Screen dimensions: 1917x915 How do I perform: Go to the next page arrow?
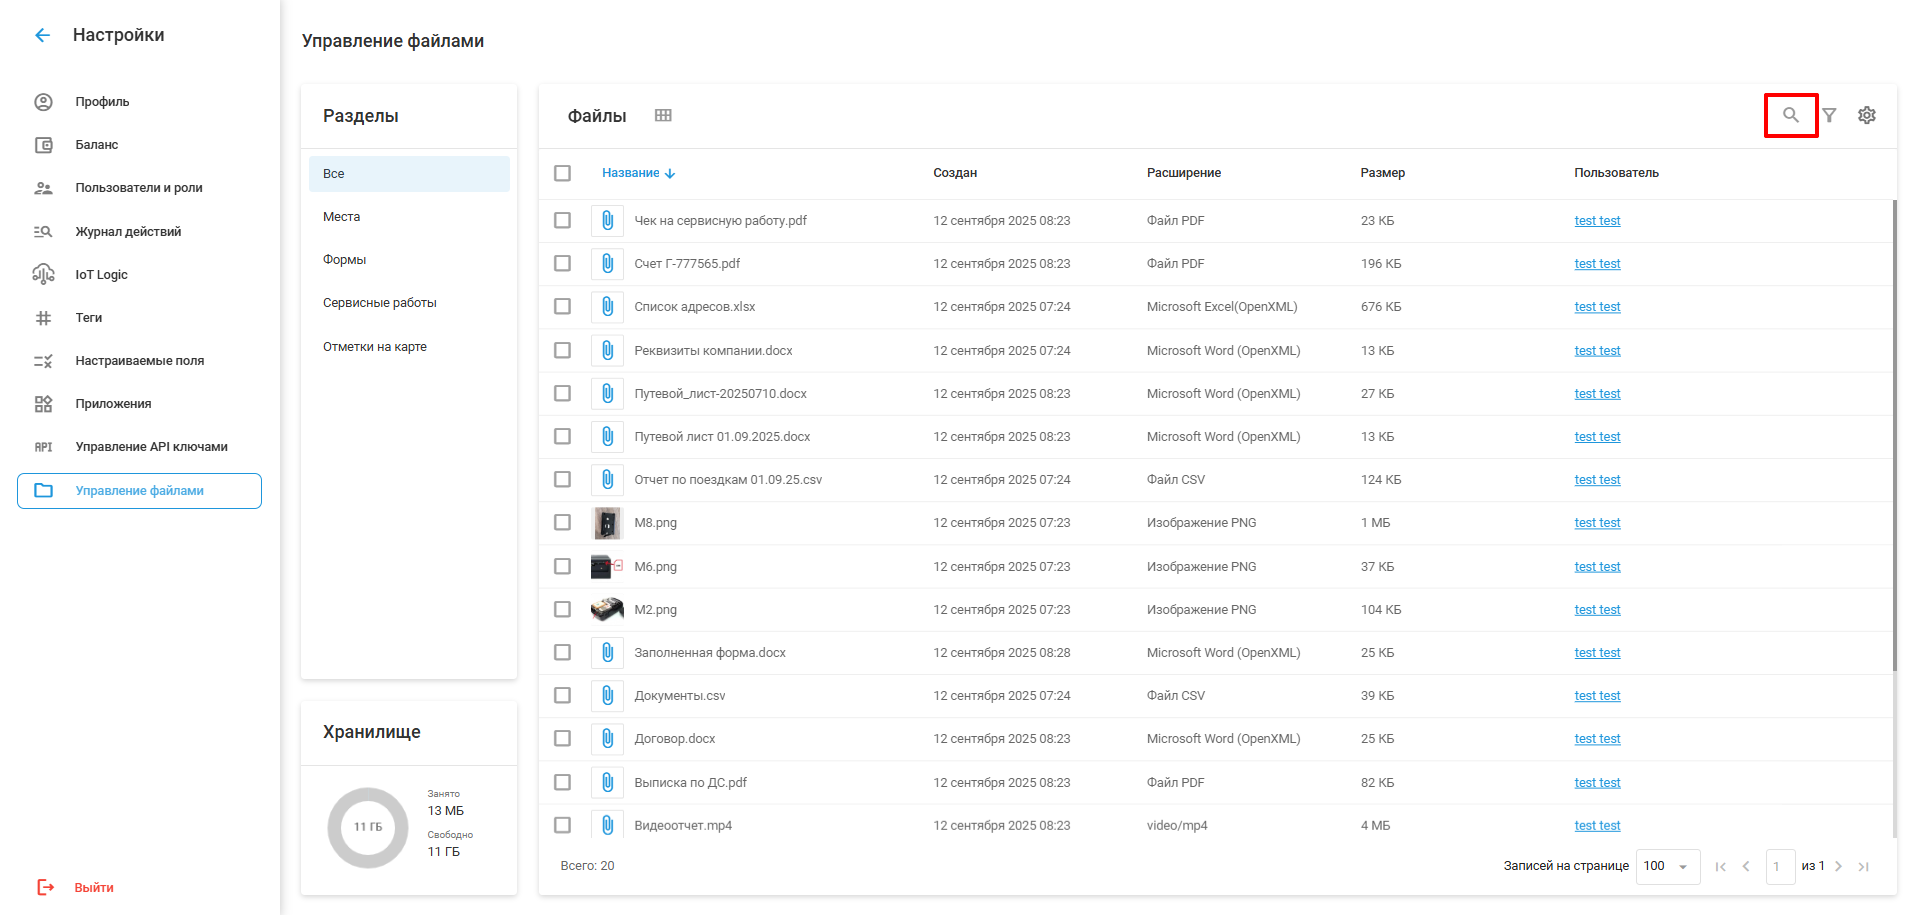click(x=1838, y=866)
